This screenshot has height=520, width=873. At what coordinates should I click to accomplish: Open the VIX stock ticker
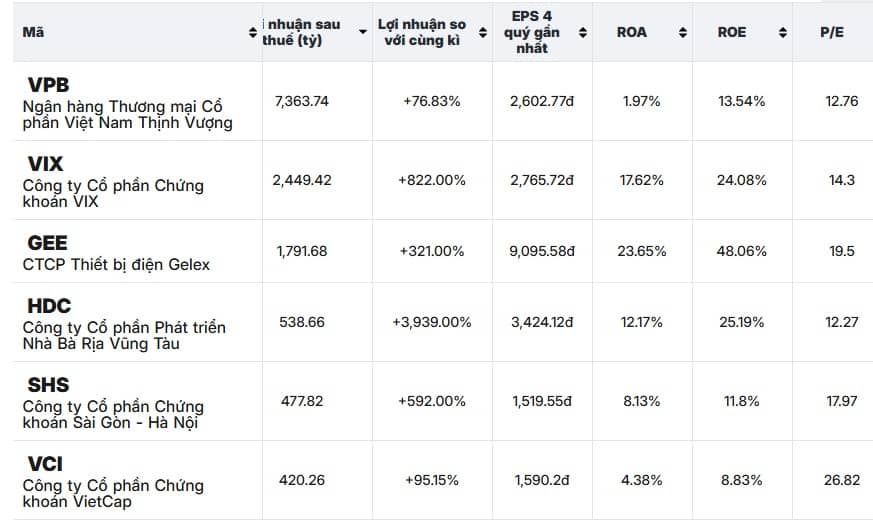click(45, 165)
